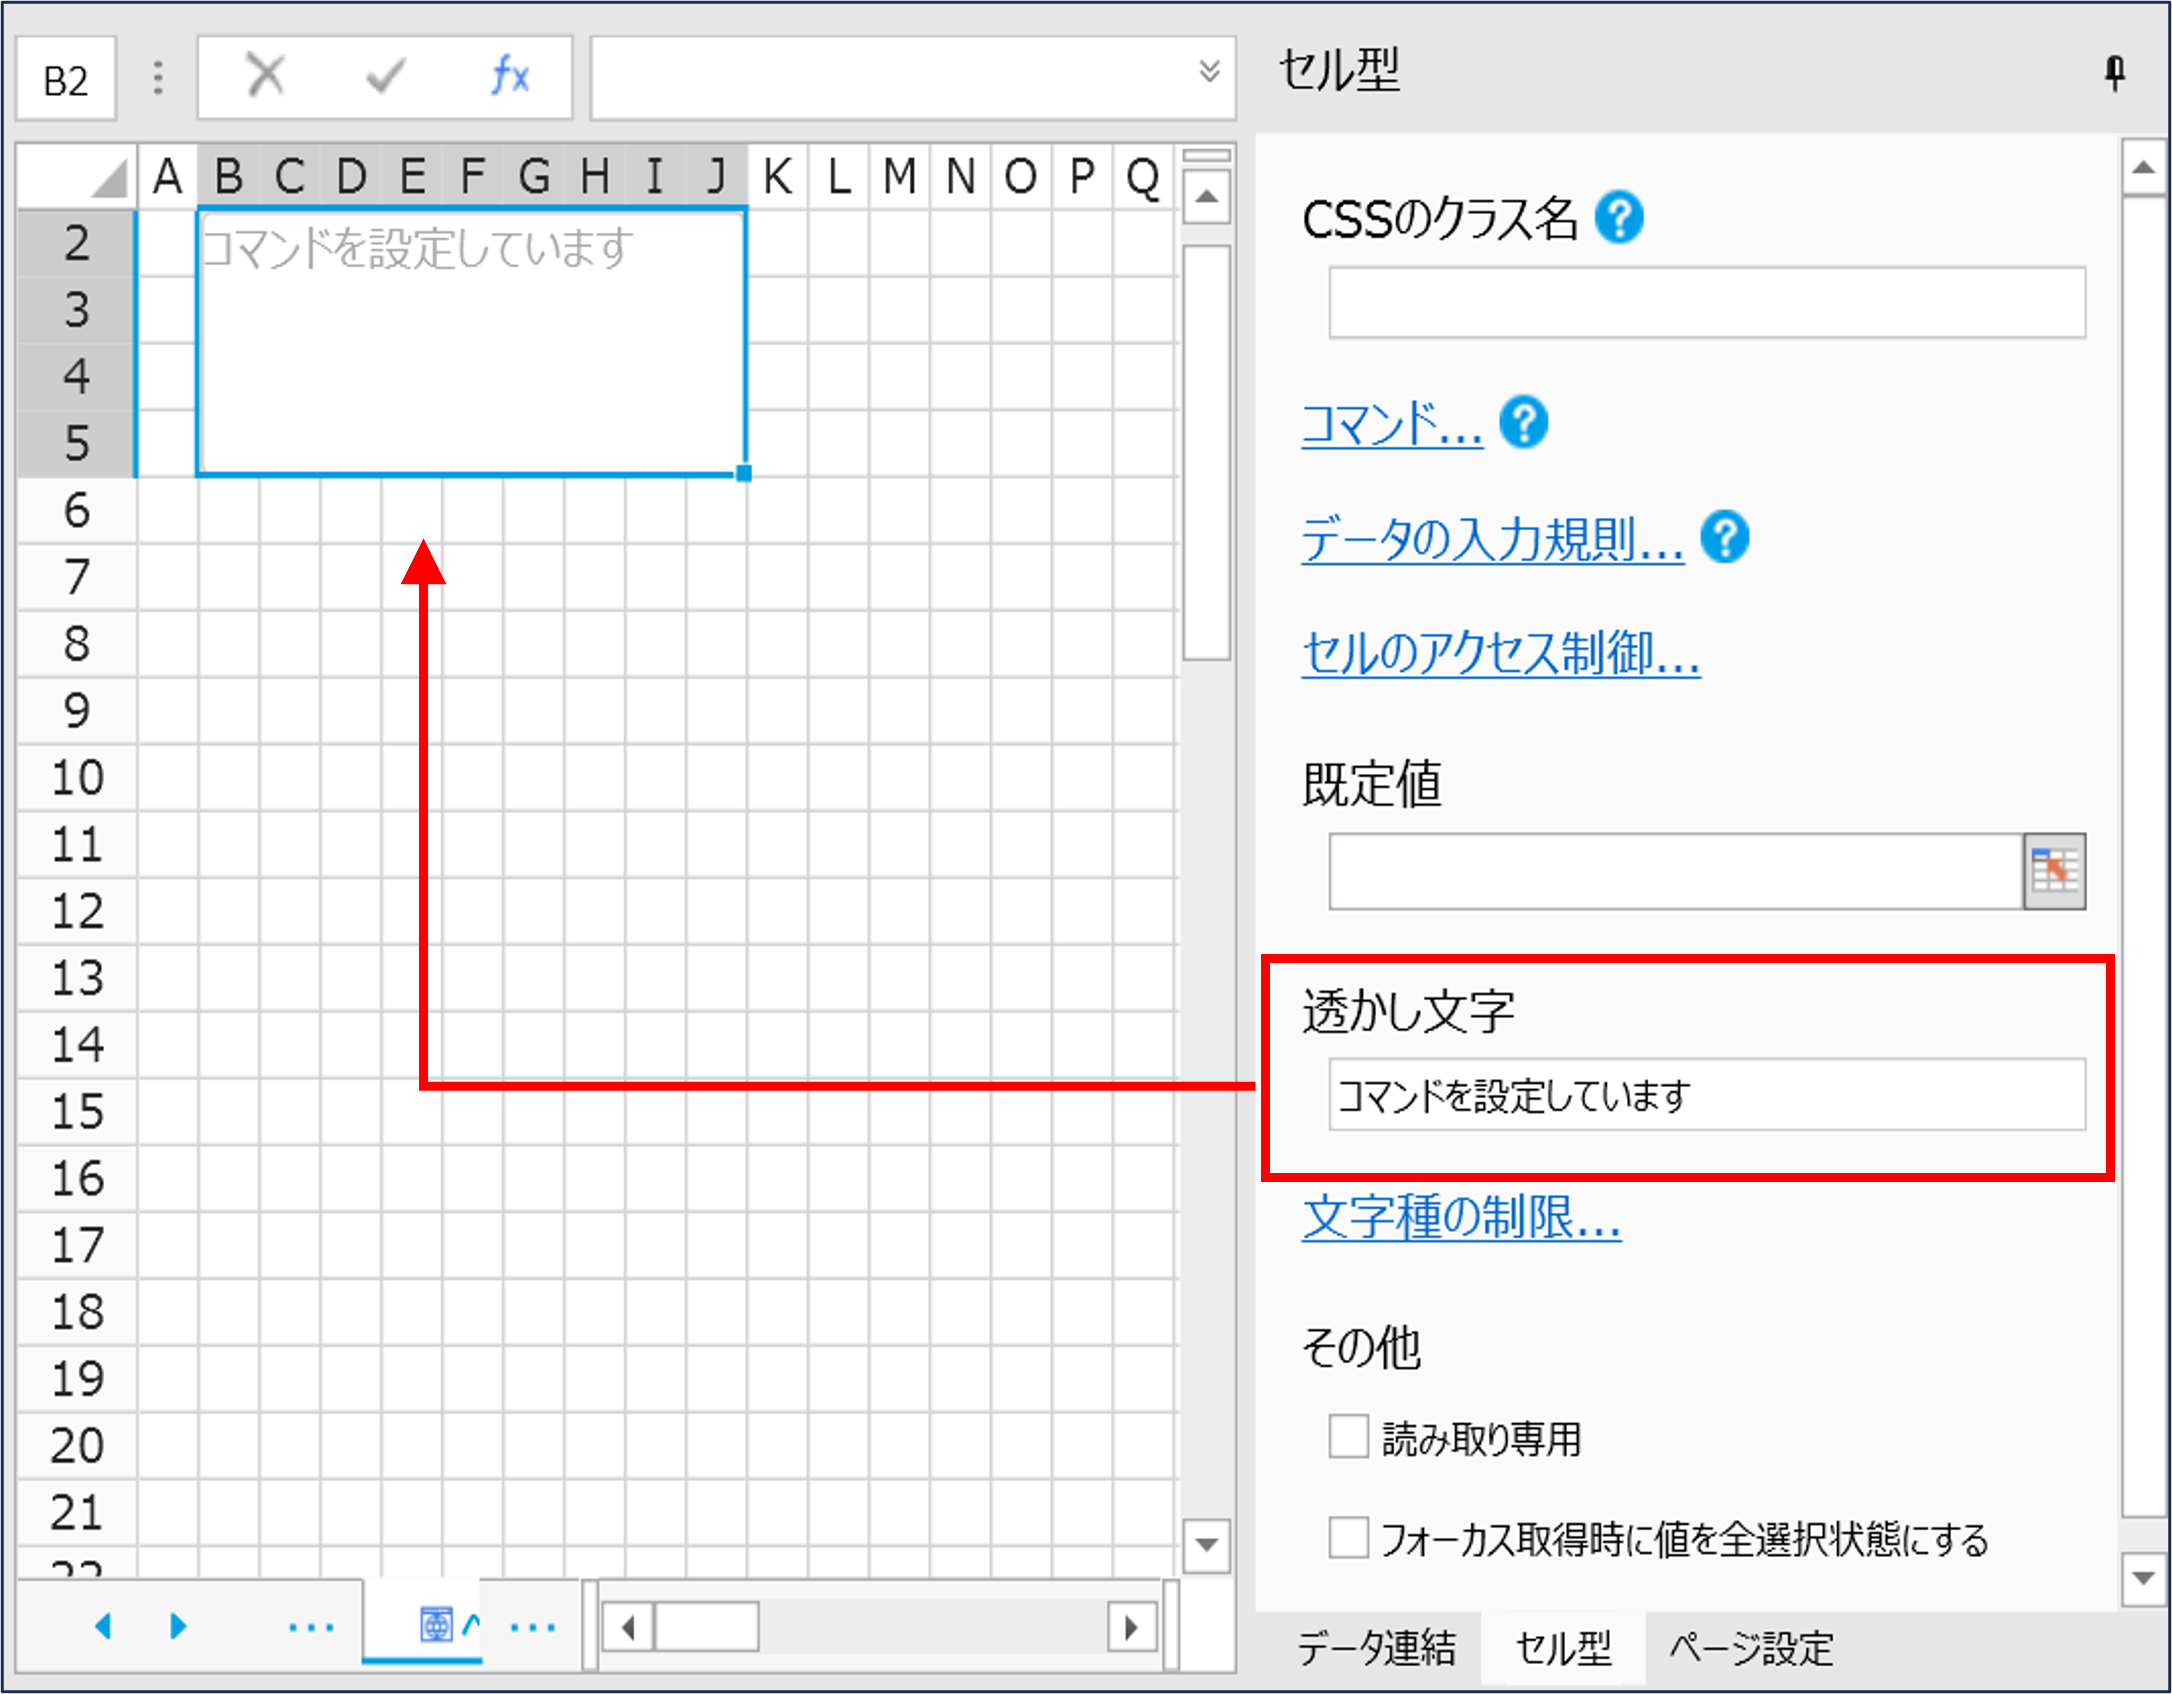Open the 文字種の制限... link
The image size is (2172, 1694).
1461,1217
